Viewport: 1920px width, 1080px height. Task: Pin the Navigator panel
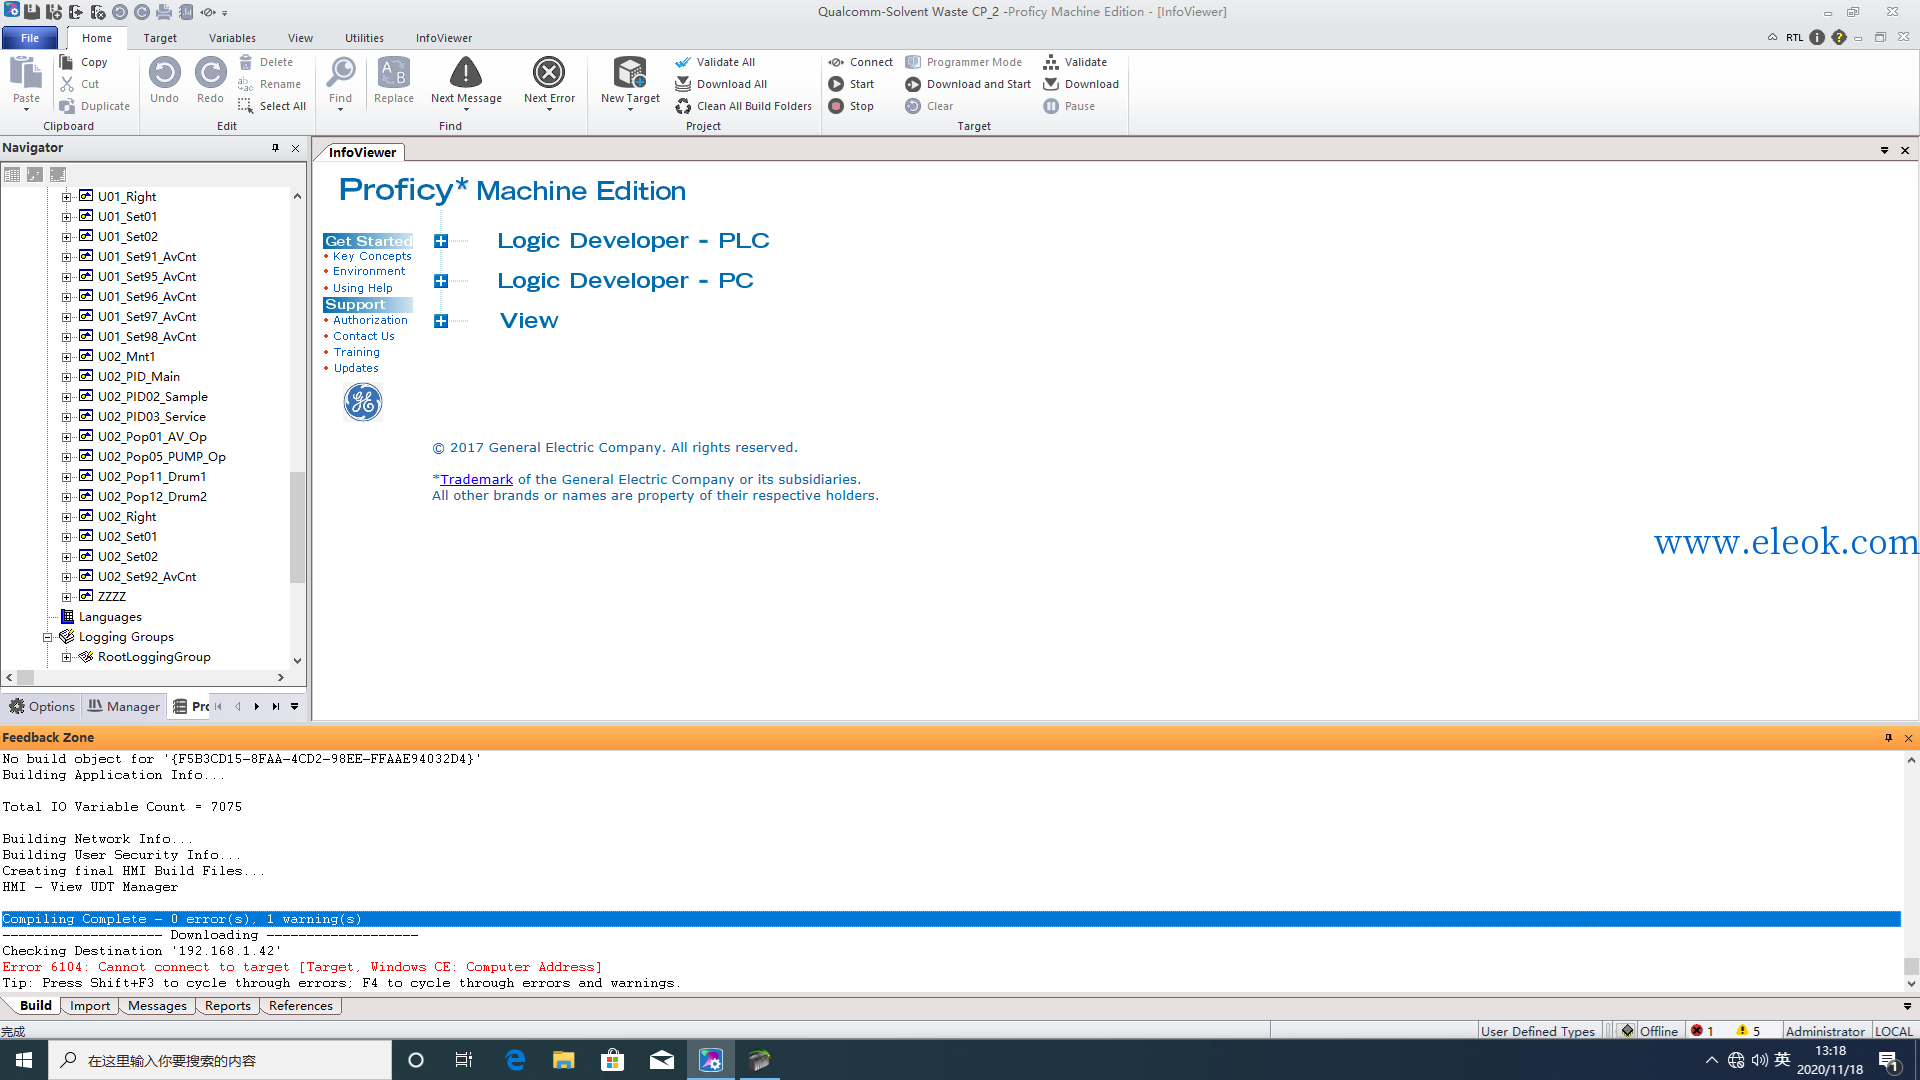coord(276,148)
